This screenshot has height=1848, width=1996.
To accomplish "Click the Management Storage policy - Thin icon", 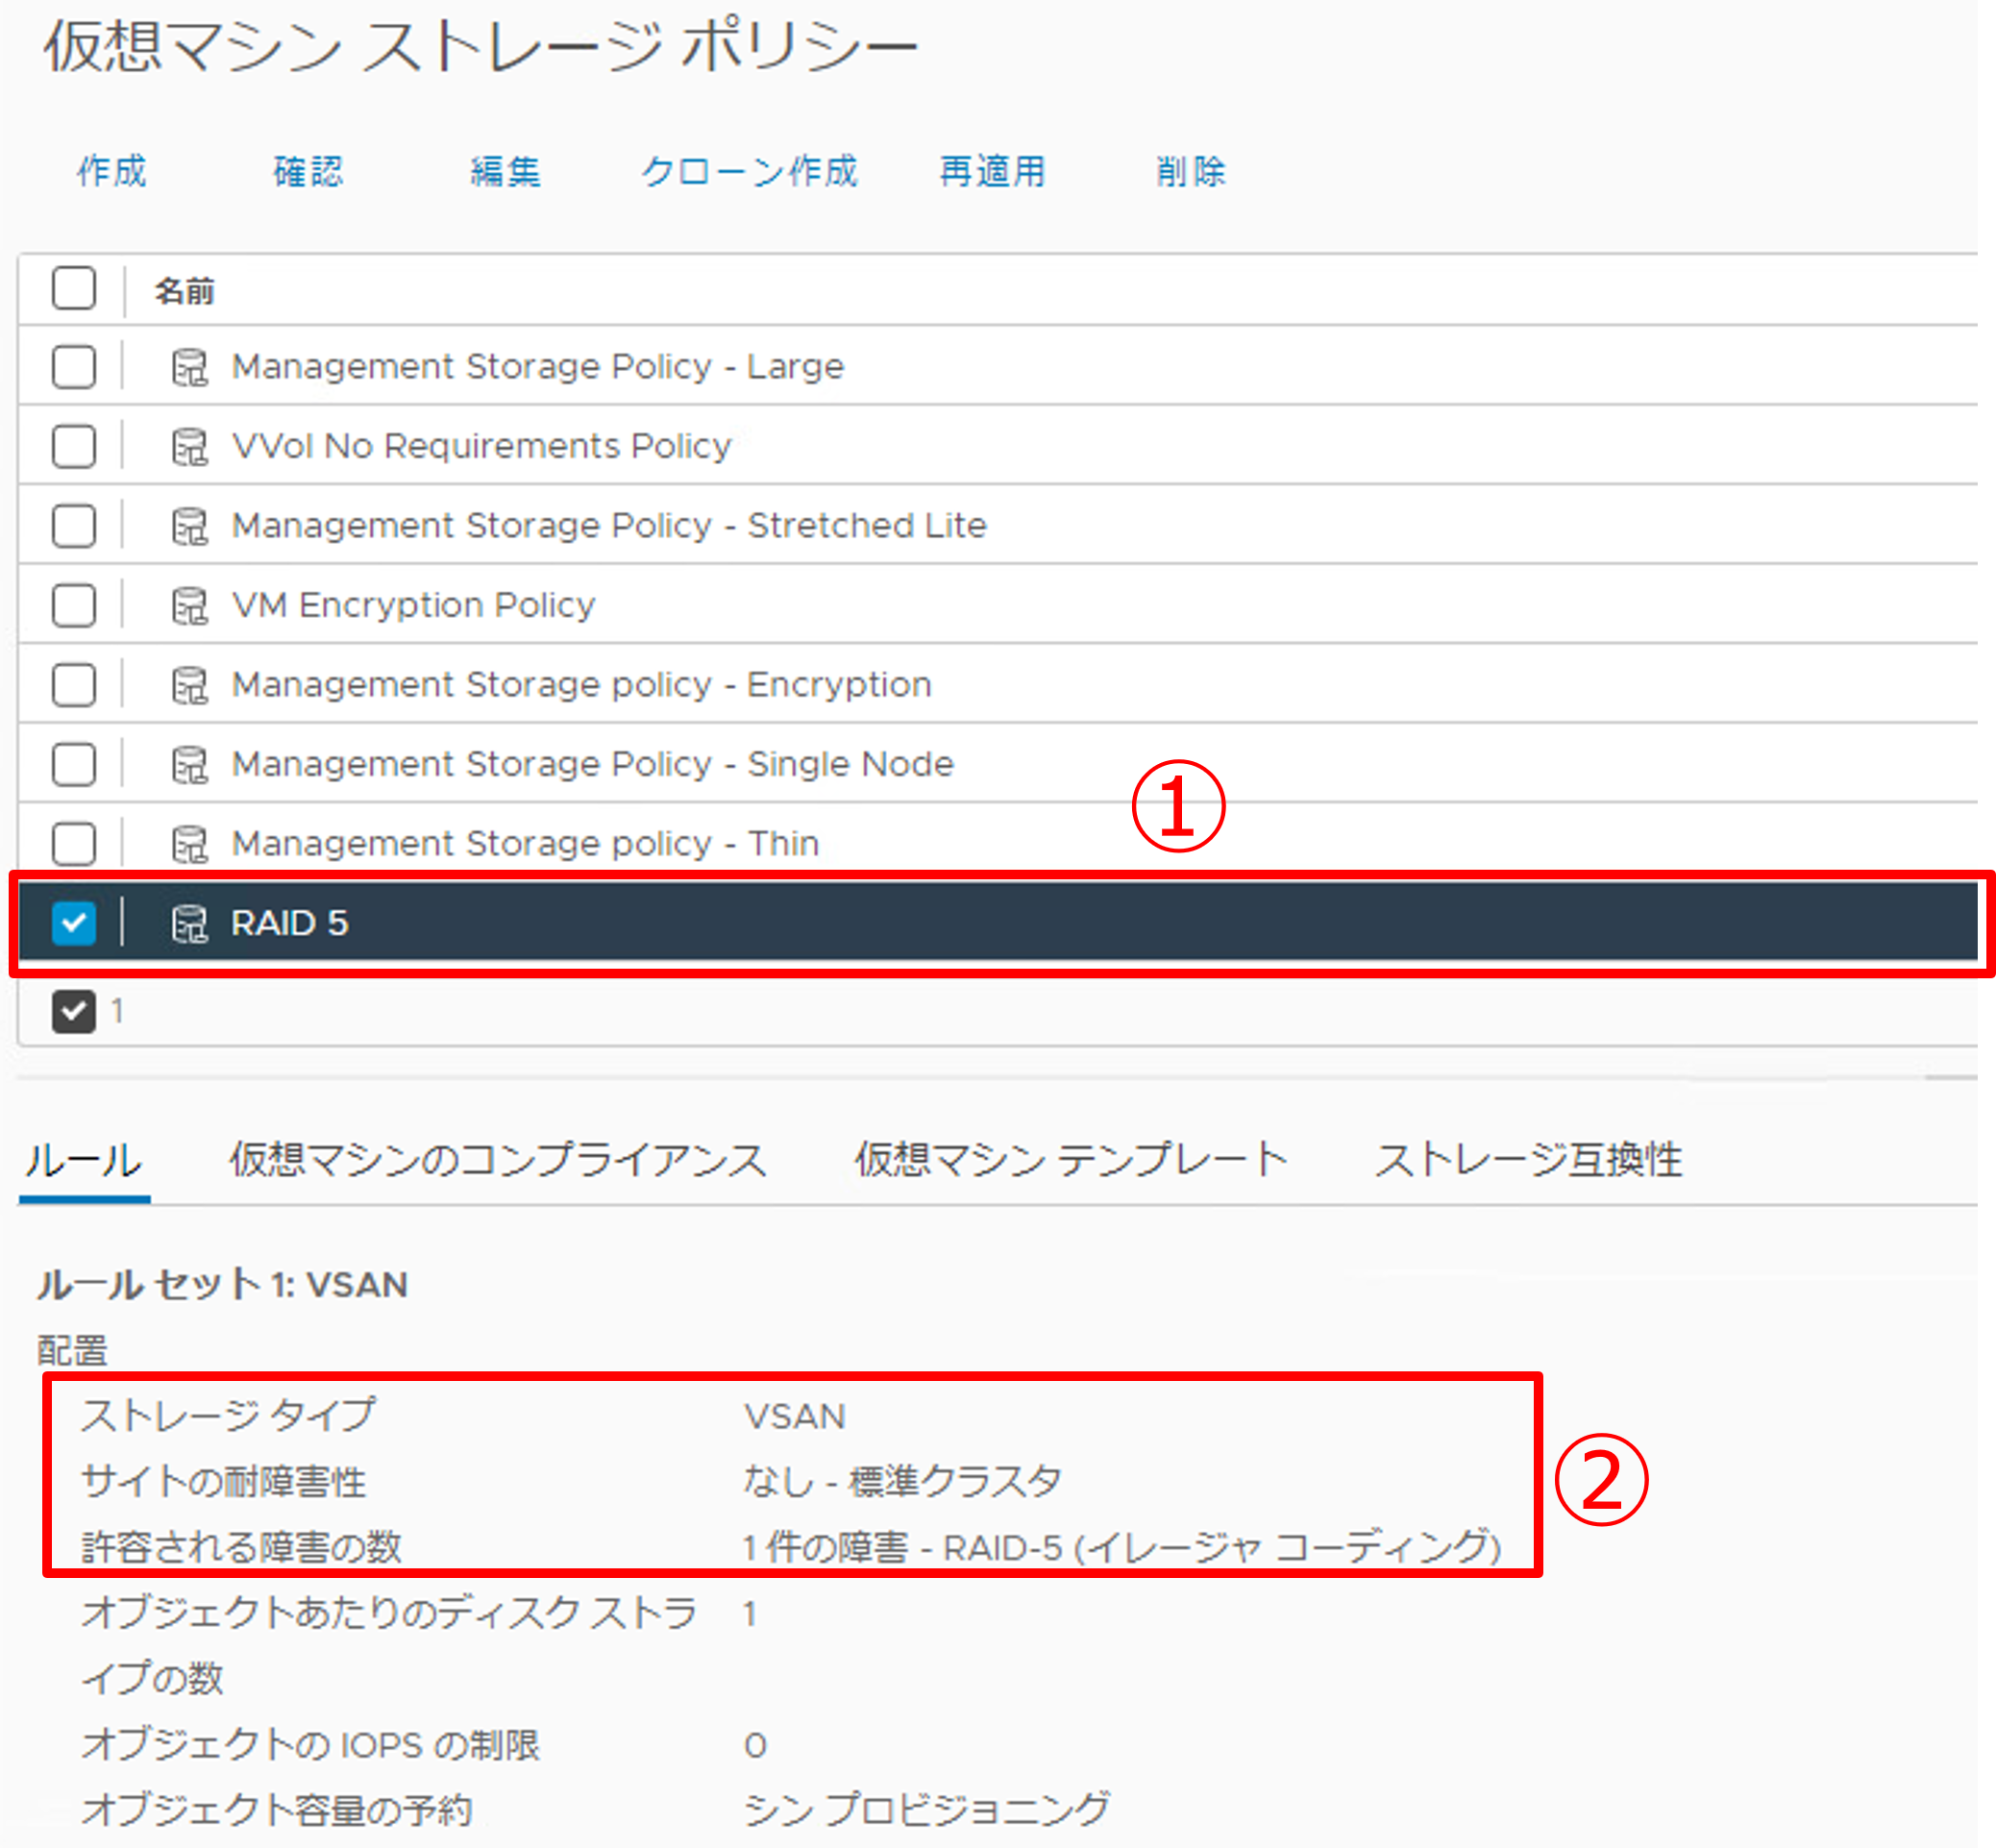I will click(189, 844).
